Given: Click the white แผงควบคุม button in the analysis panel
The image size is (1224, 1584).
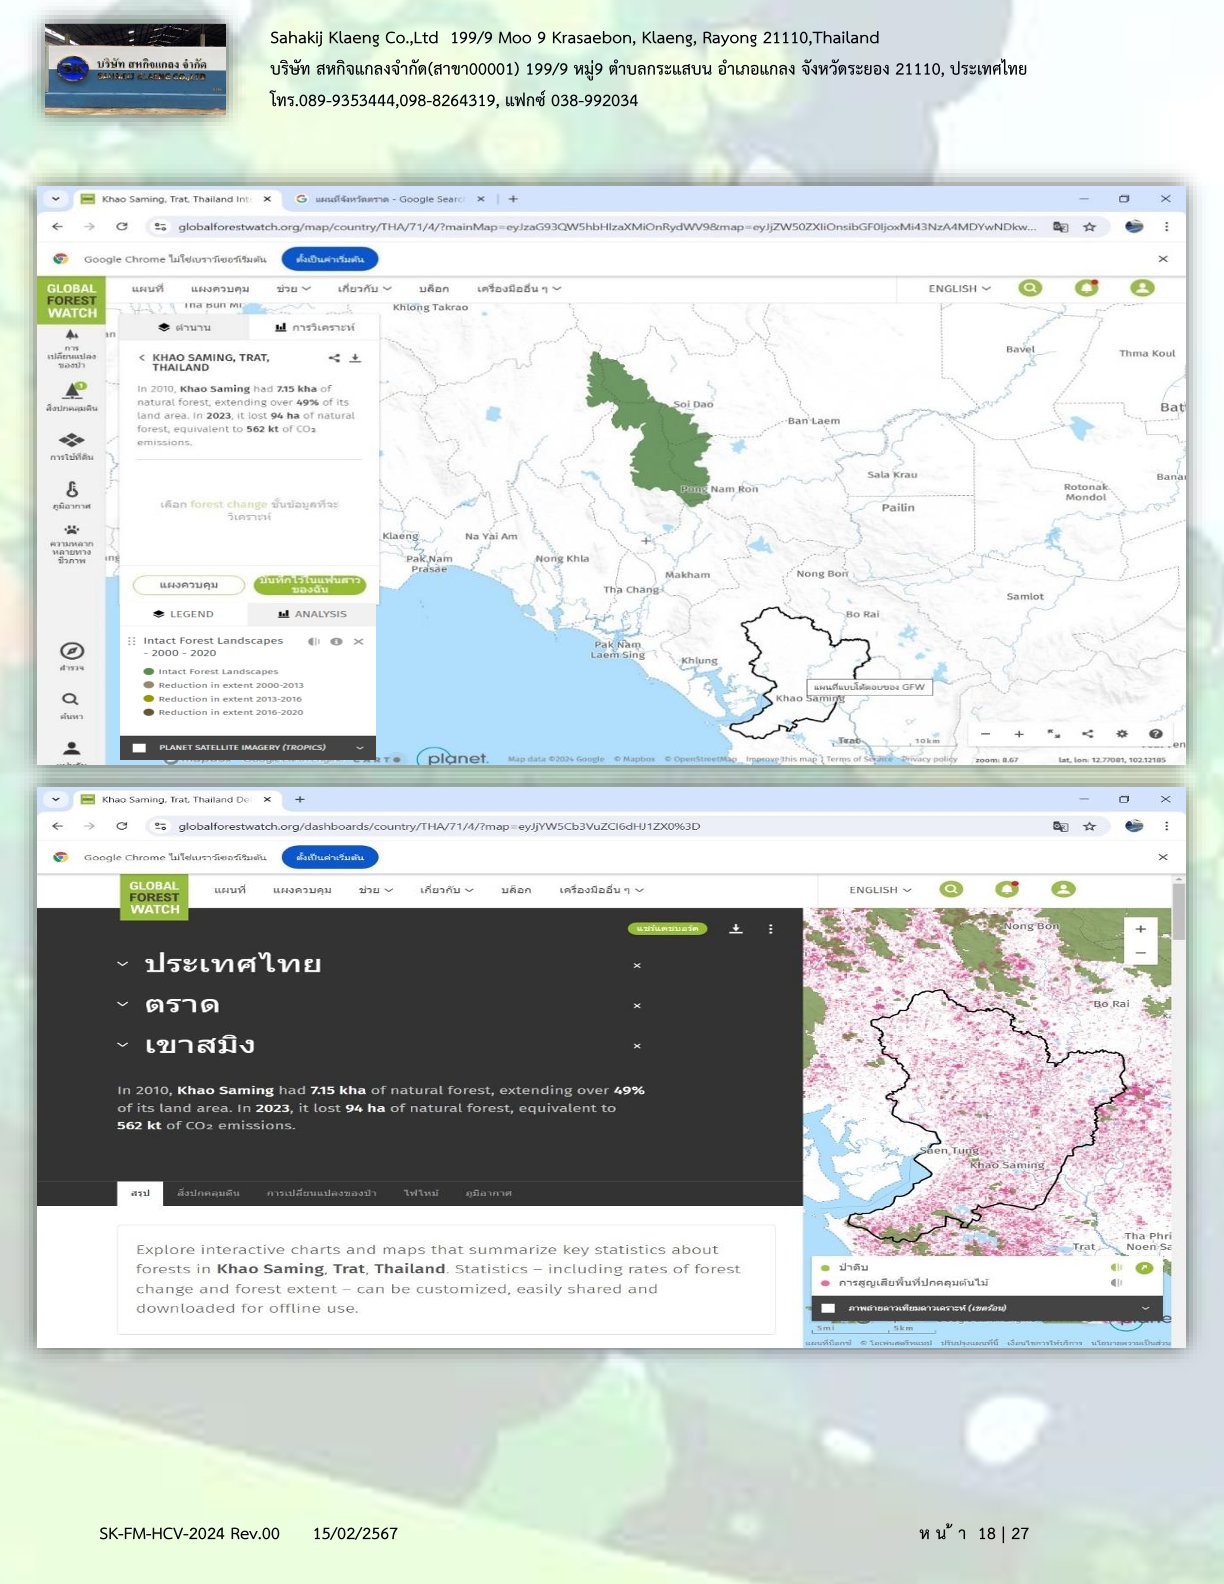Looking at the screenshot, I should 188,585.
